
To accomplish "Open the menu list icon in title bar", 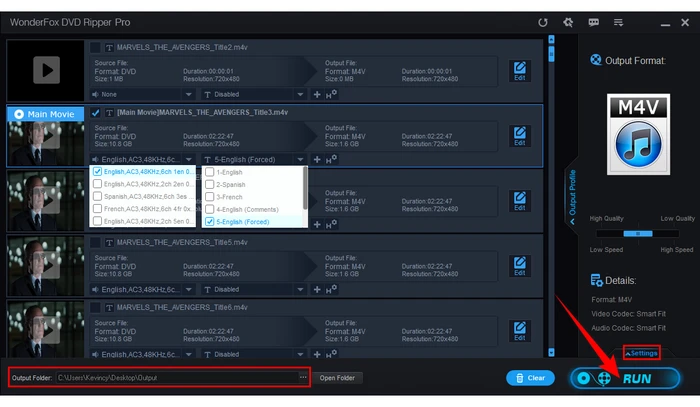I will click(618, 22).
